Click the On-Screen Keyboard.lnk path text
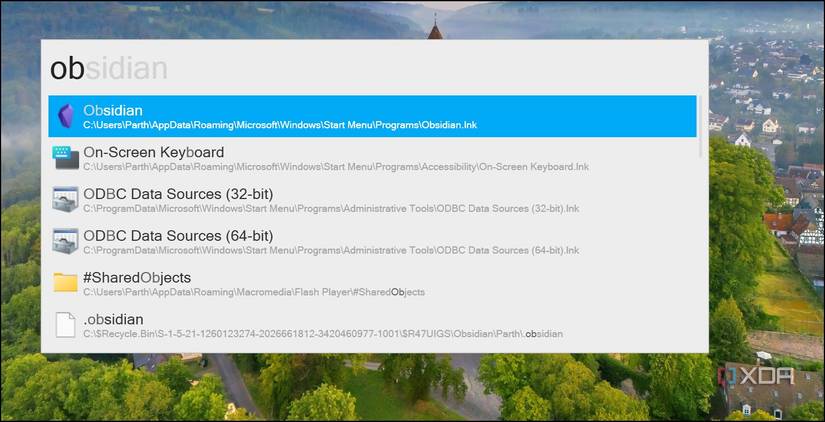 [336, 167]
